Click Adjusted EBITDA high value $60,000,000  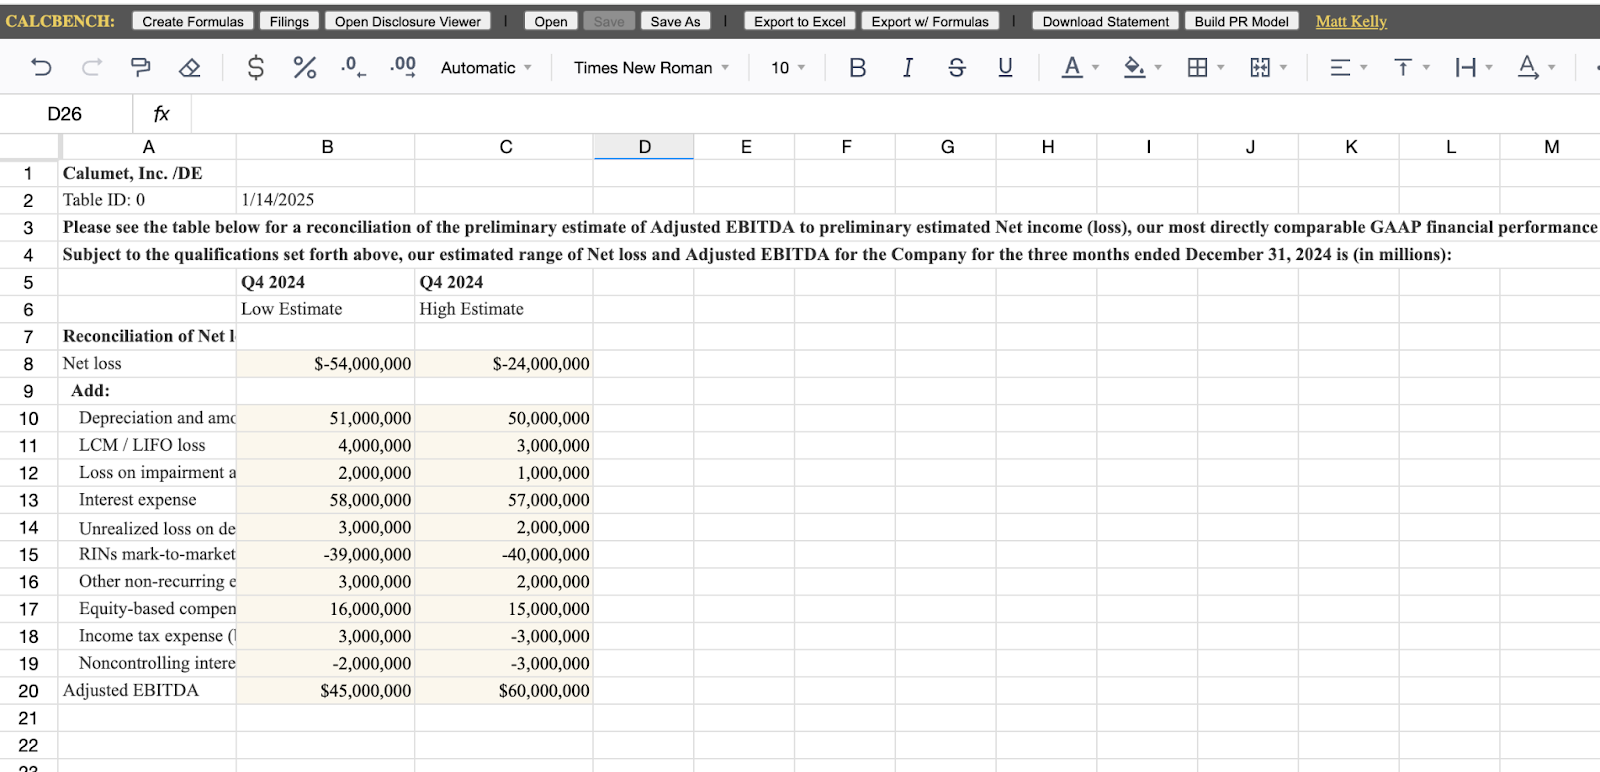tap(504, 691)
